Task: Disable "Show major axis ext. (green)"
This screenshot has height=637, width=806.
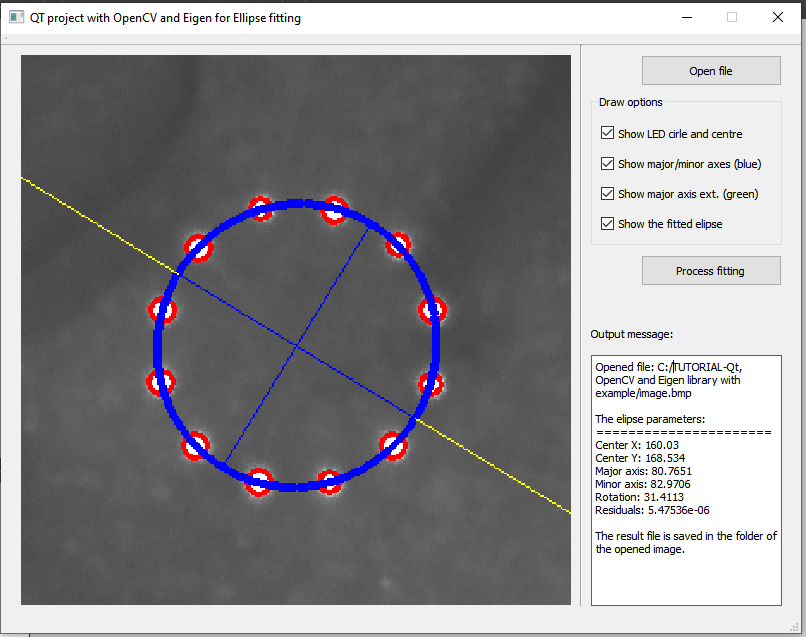Action: (x=607, y=193)
